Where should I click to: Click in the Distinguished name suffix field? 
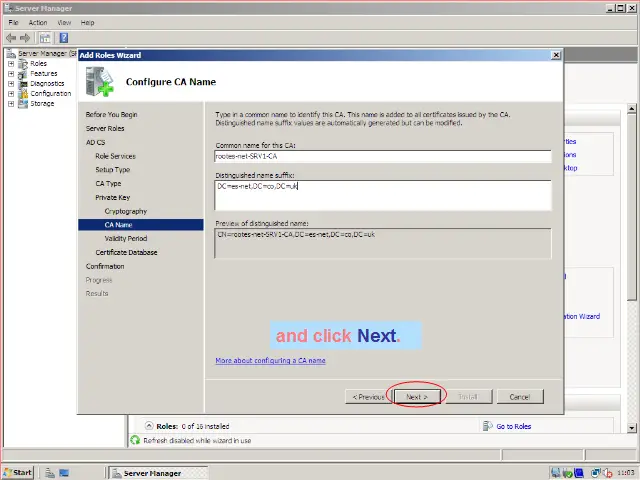pos(383,195)
